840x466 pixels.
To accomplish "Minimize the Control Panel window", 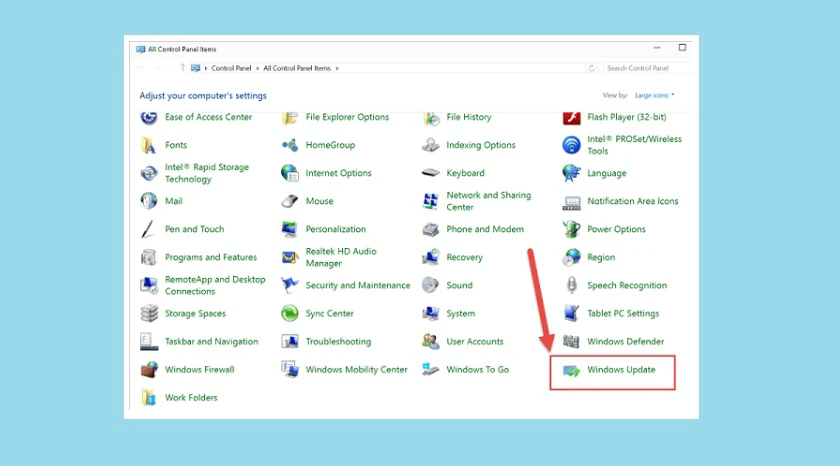I will tap(657, 48).
